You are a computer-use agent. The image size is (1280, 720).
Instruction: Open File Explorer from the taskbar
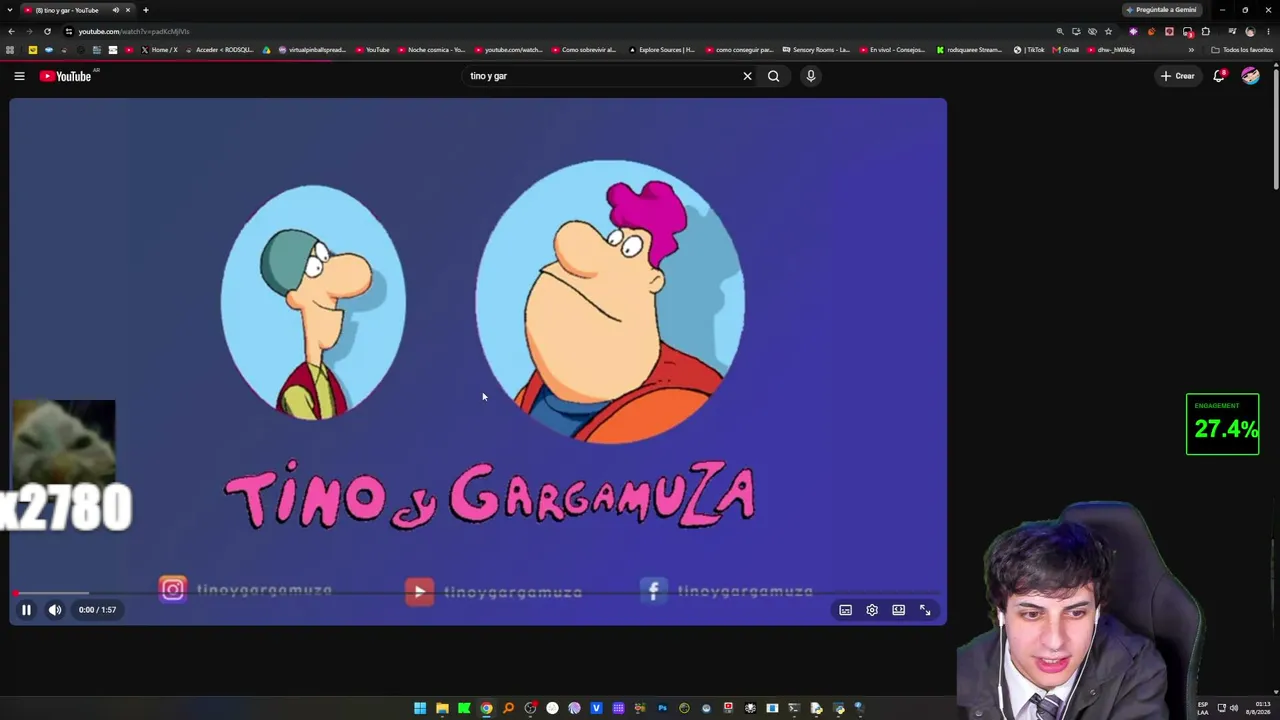(442, 708)
